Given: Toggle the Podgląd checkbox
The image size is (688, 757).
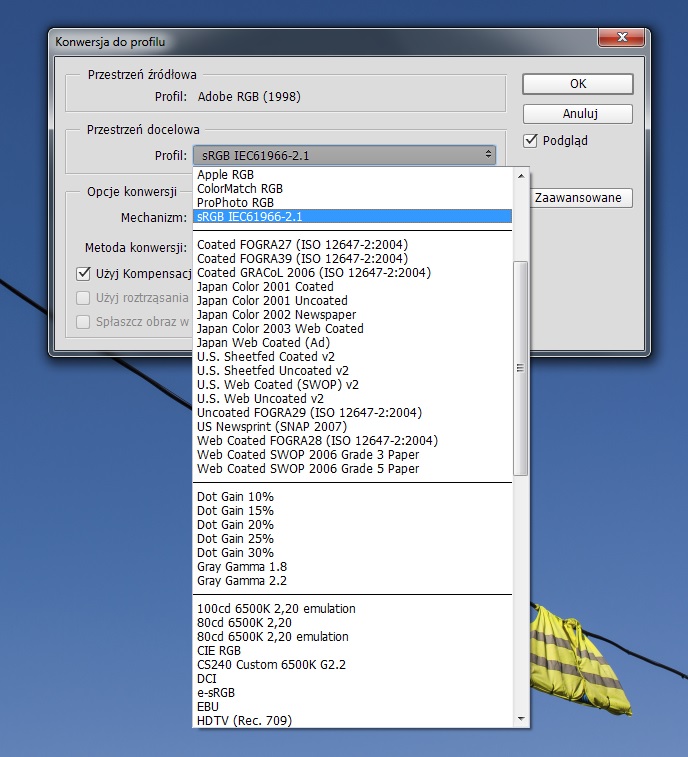Looking at the screenshot, I should click(x=531, y=140).
